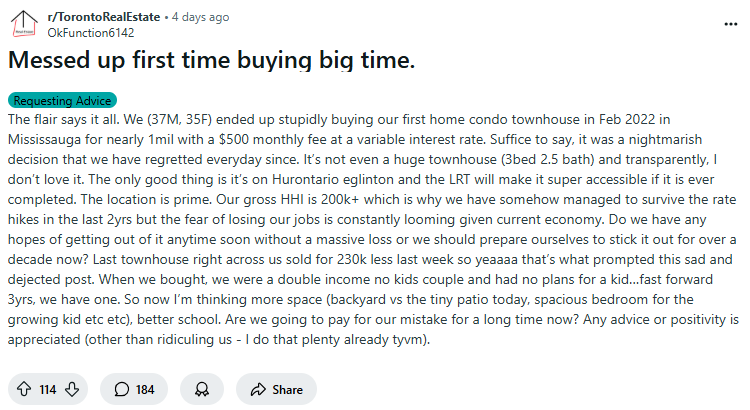View OkFunction6142 user profile
The width and height of the screenshot is (750, 410).
[91, 33]
